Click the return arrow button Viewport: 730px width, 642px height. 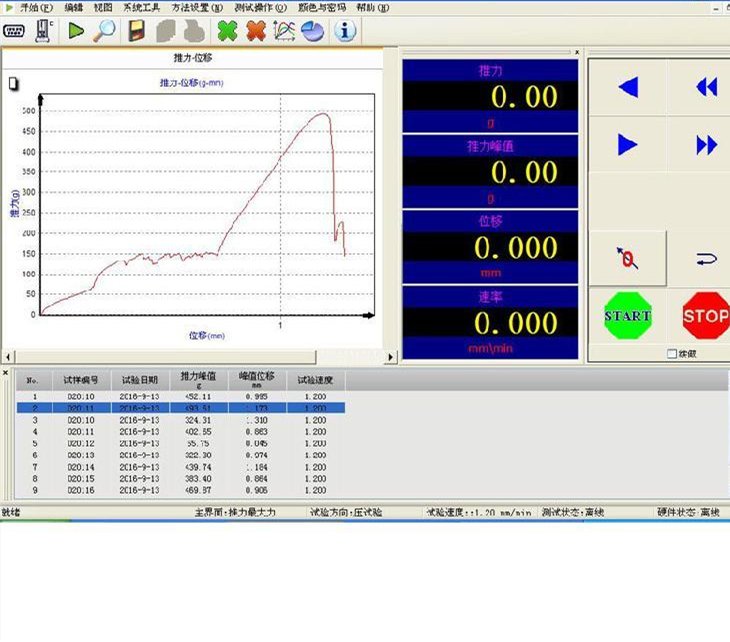(706, 258)
